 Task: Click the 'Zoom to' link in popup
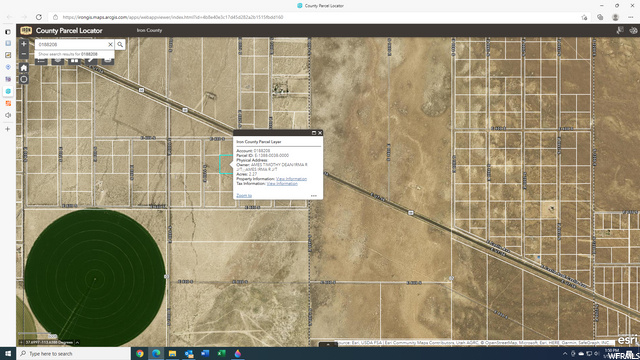pyautogui.click(x=244, y=196)
